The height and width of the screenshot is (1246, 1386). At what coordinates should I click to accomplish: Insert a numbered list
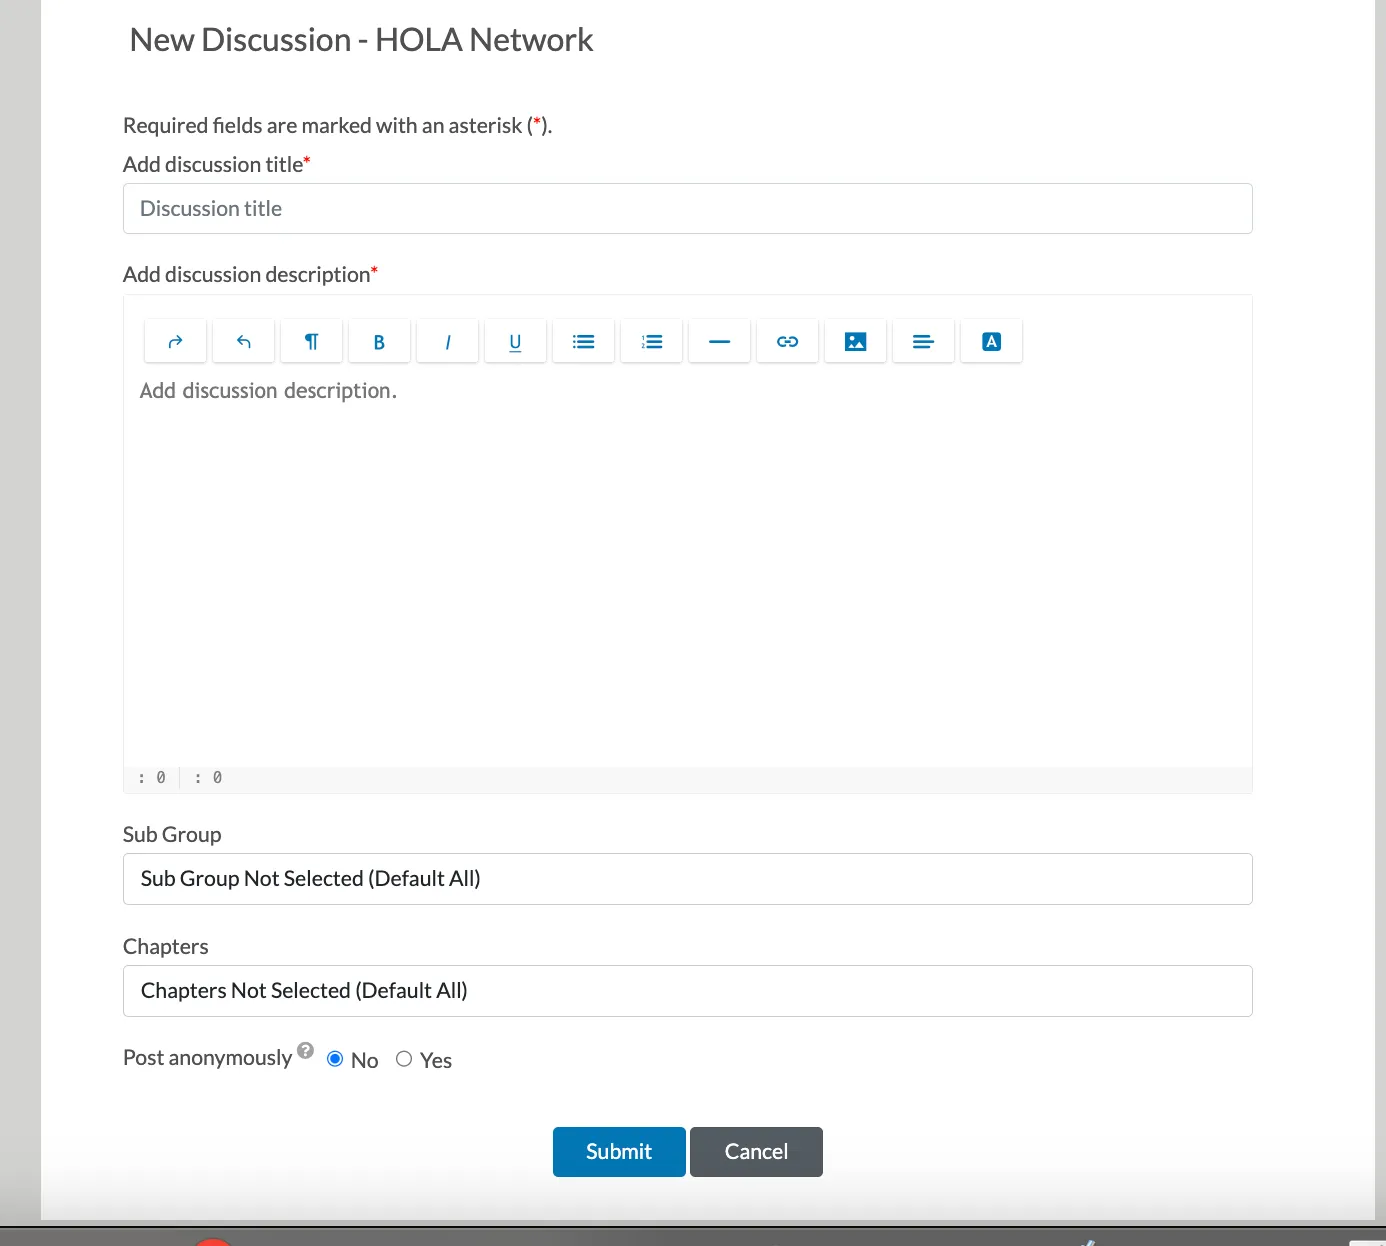pos(652,341)
